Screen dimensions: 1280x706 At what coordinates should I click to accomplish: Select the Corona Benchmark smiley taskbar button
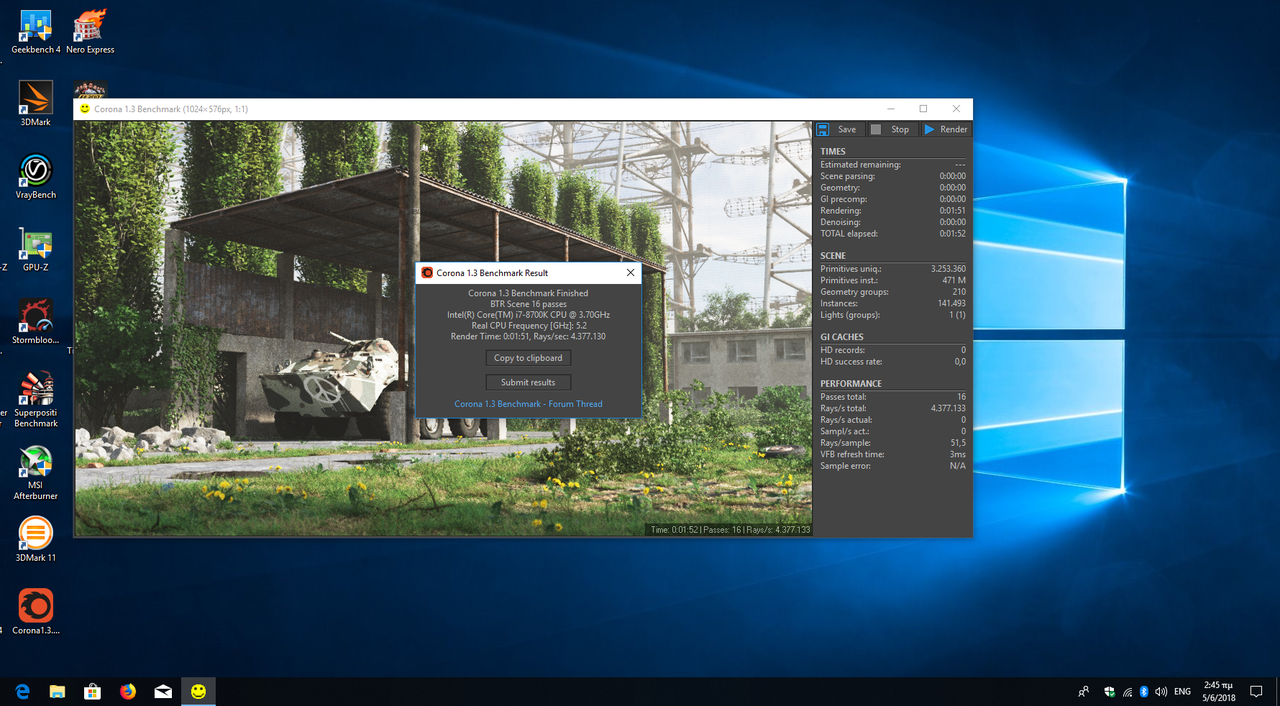click(x=199, y=691)
